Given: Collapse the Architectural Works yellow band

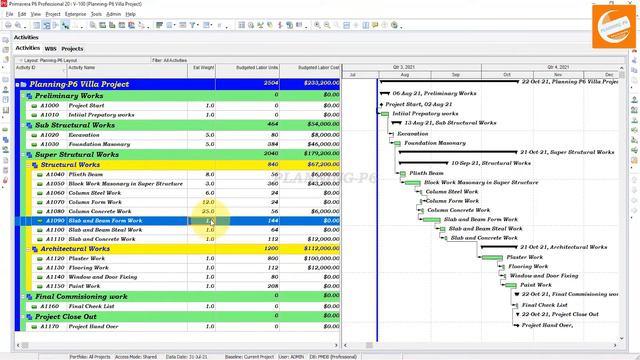Looking at the screenshot, I should click(x=29, y=249).
